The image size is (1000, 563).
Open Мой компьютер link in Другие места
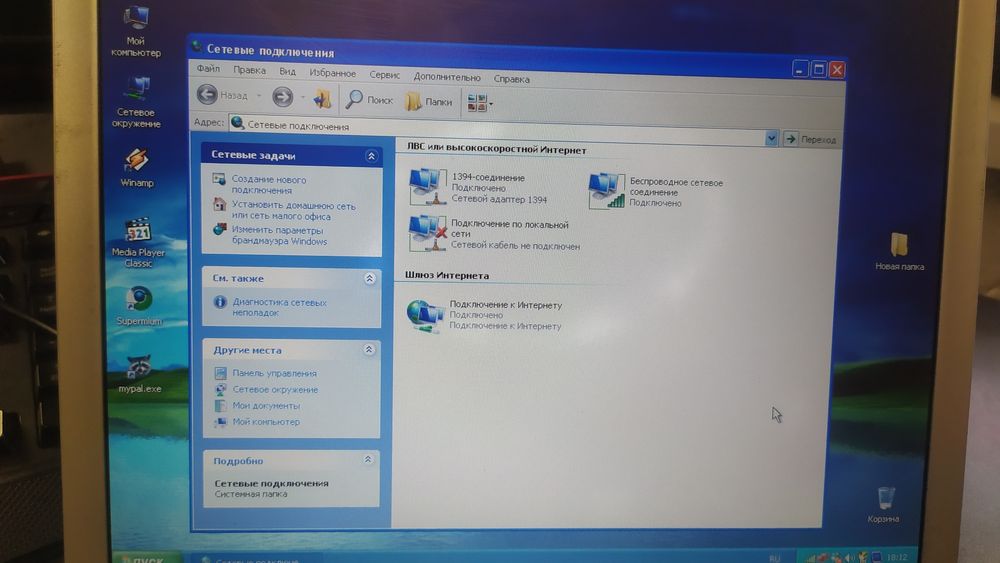click(x=266, y=421)
